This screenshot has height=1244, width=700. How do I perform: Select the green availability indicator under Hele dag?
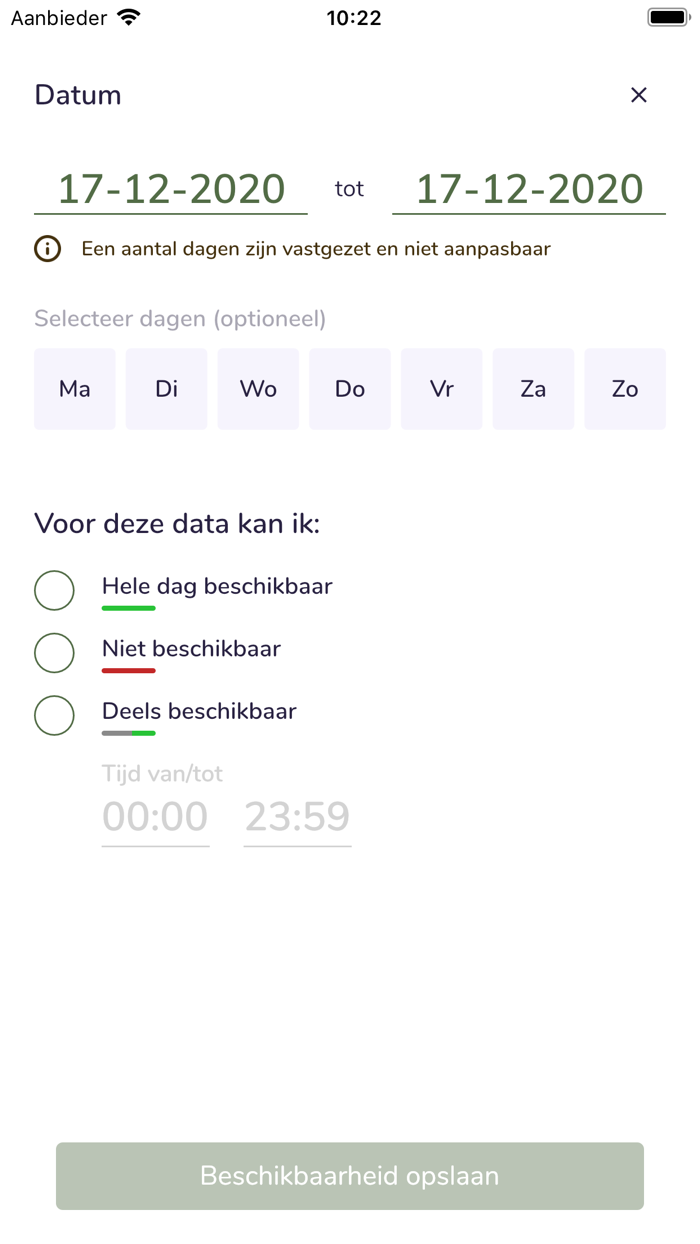pos(128,608)
